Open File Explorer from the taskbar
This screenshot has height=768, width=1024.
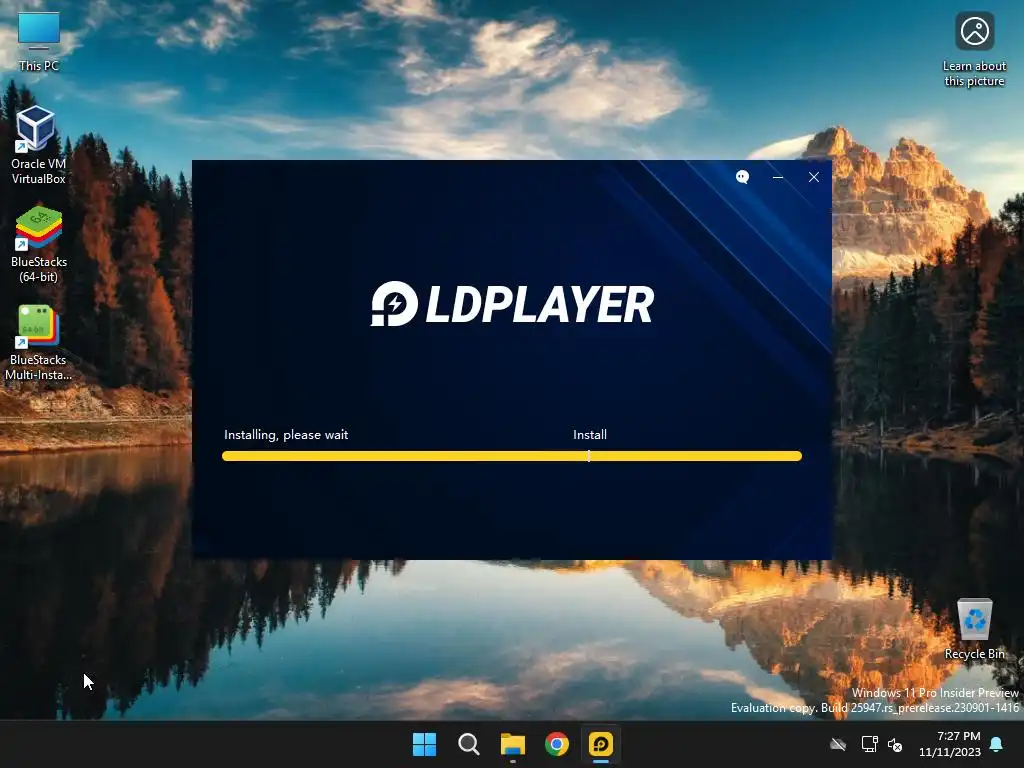[x=513, y=744]
